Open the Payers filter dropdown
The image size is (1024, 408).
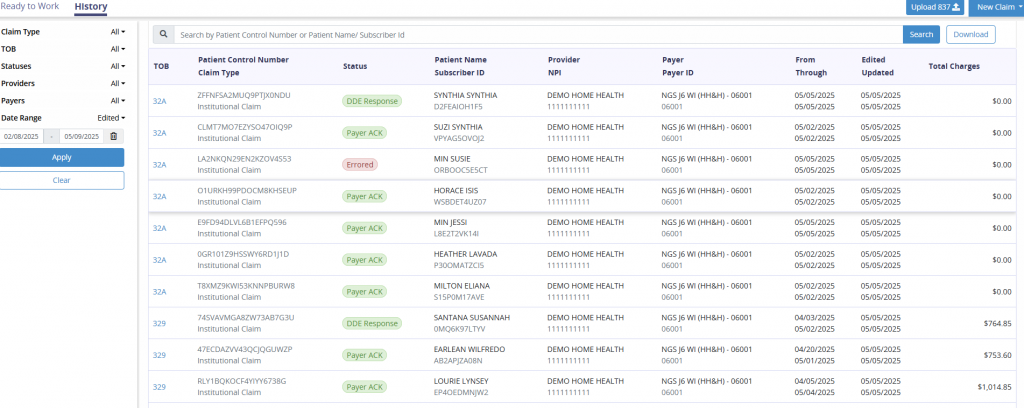[x=118, y=101]
